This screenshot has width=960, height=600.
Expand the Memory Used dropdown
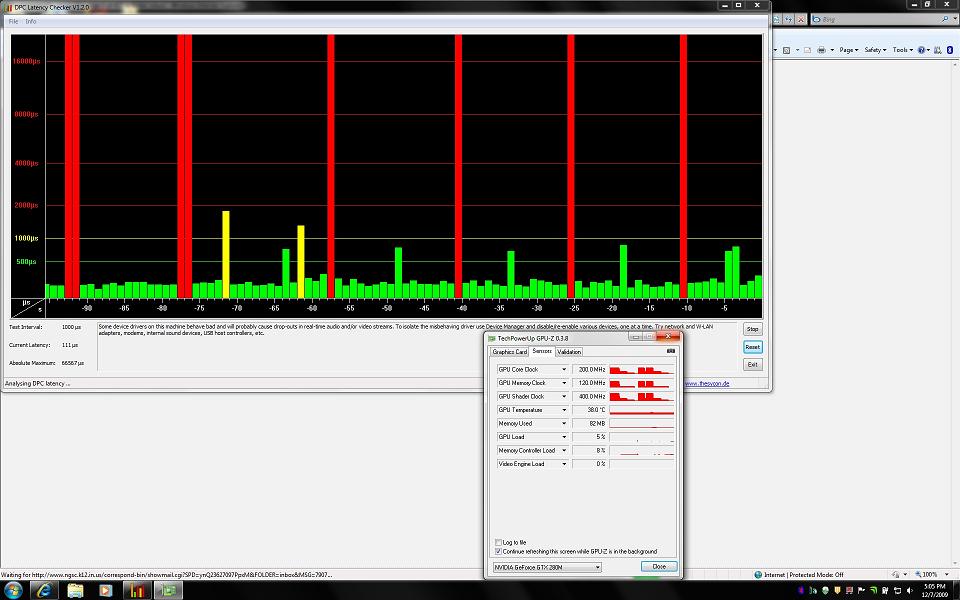tap(564, 423)
